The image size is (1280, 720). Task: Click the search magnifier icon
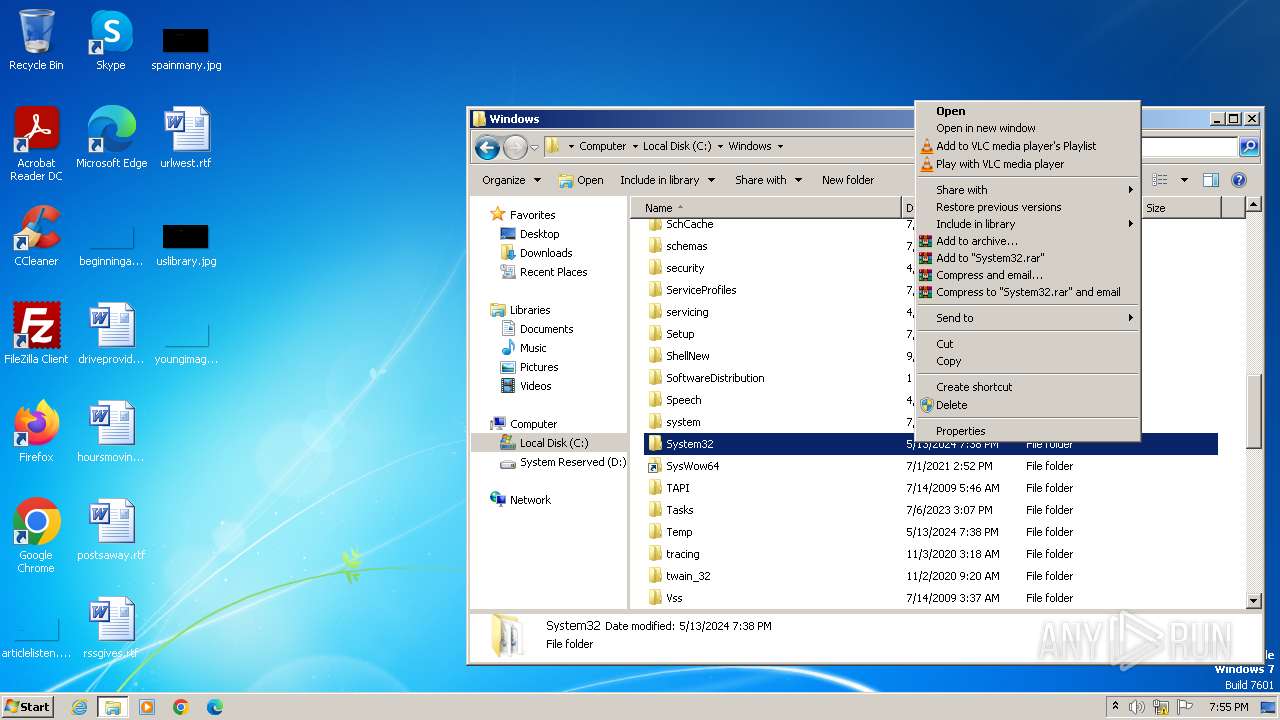tap(1248, 147)
